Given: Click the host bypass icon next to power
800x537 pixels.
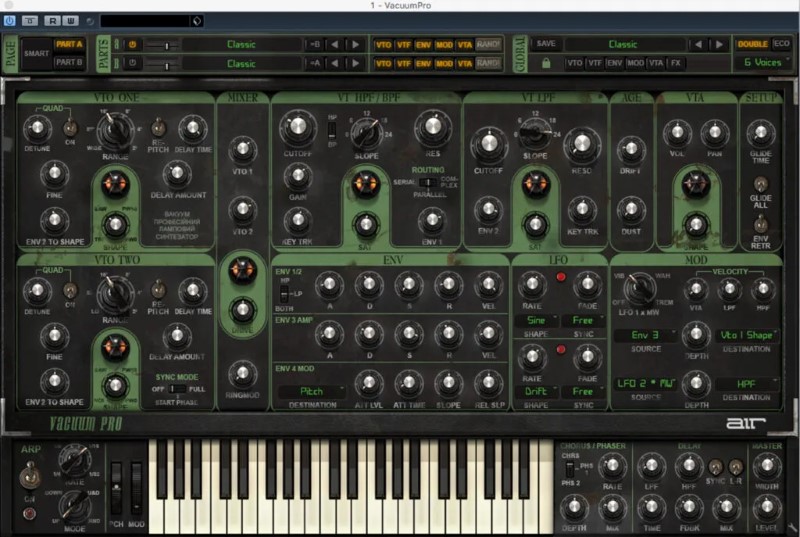Looking at the screenshot, I should click(30, 21).
